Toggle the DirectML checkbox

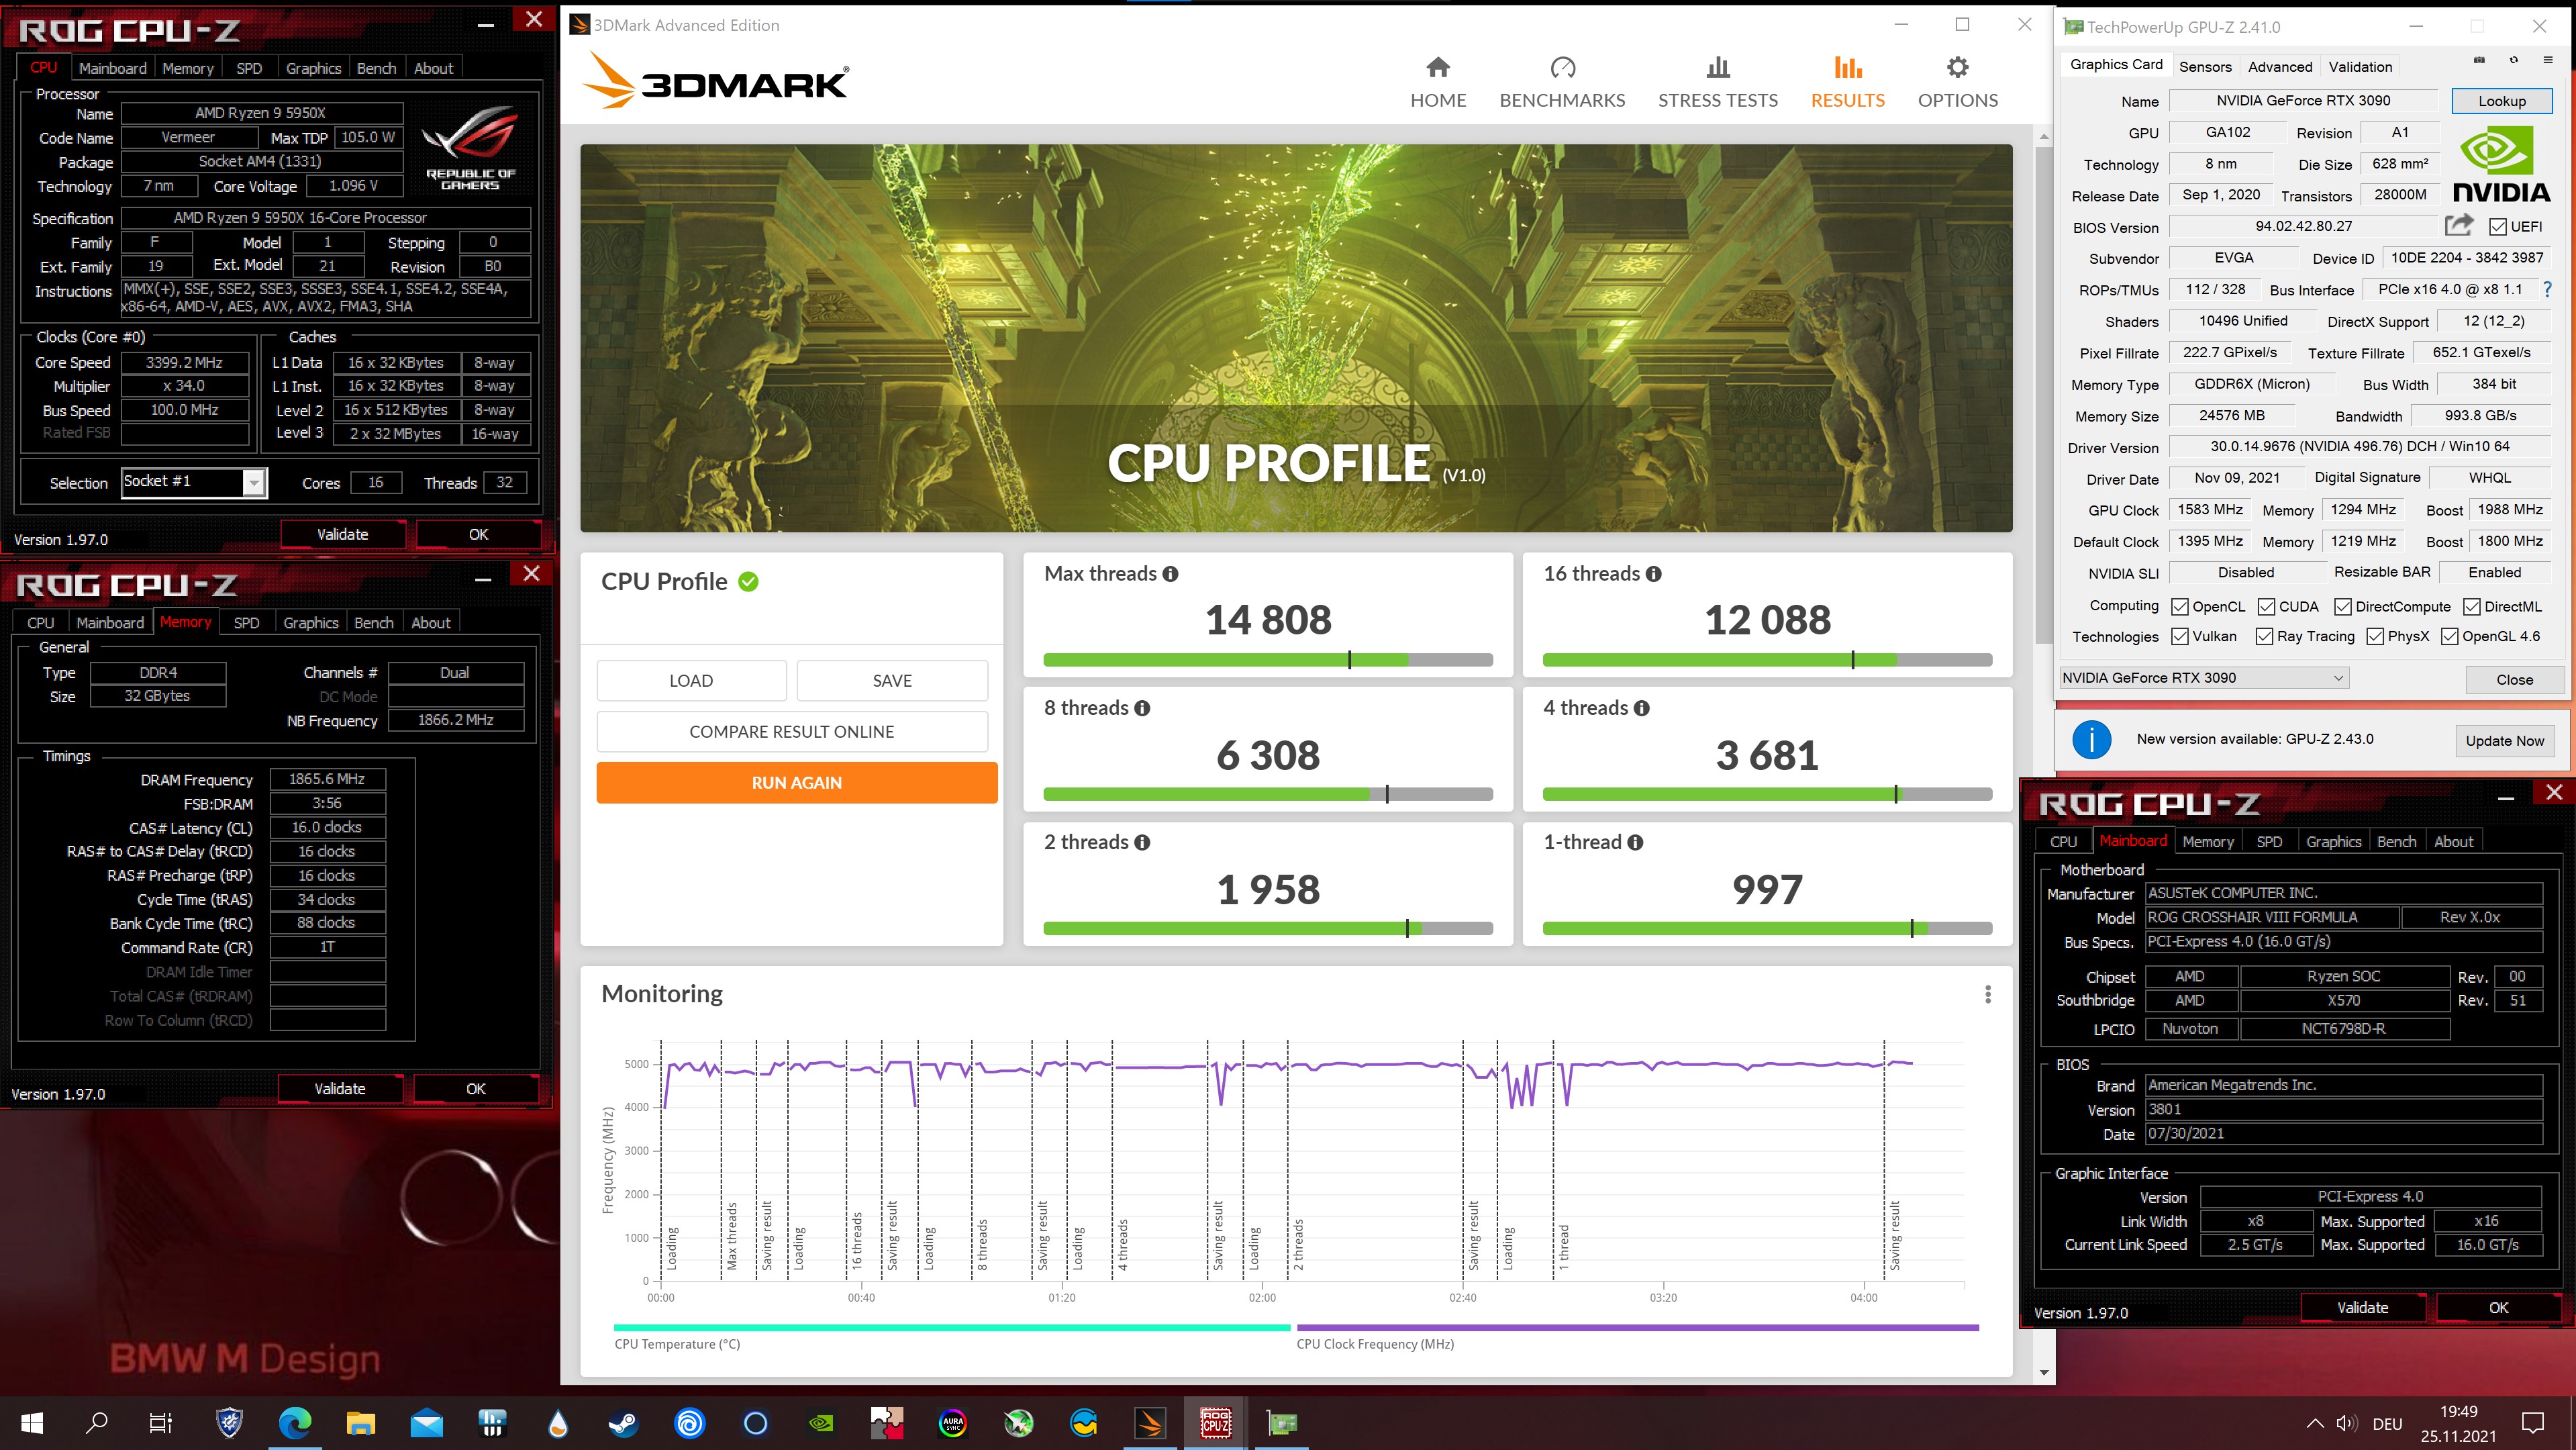tap(2471, 607)
